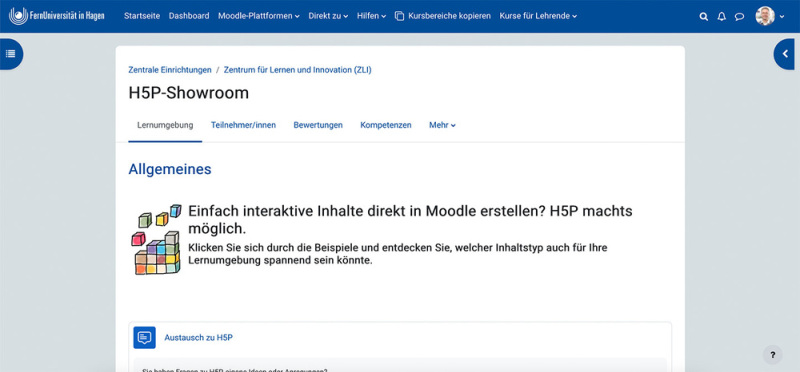The image size is (800, 372).
Task: Open the notifications bell icon
Action: (721, 16)
